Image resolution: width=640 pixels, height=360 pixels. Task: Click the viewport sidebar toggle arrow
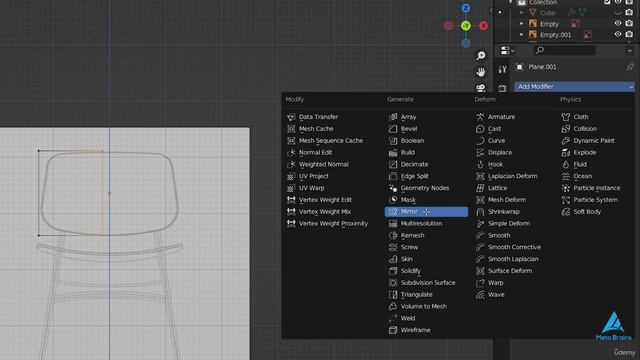491,11
